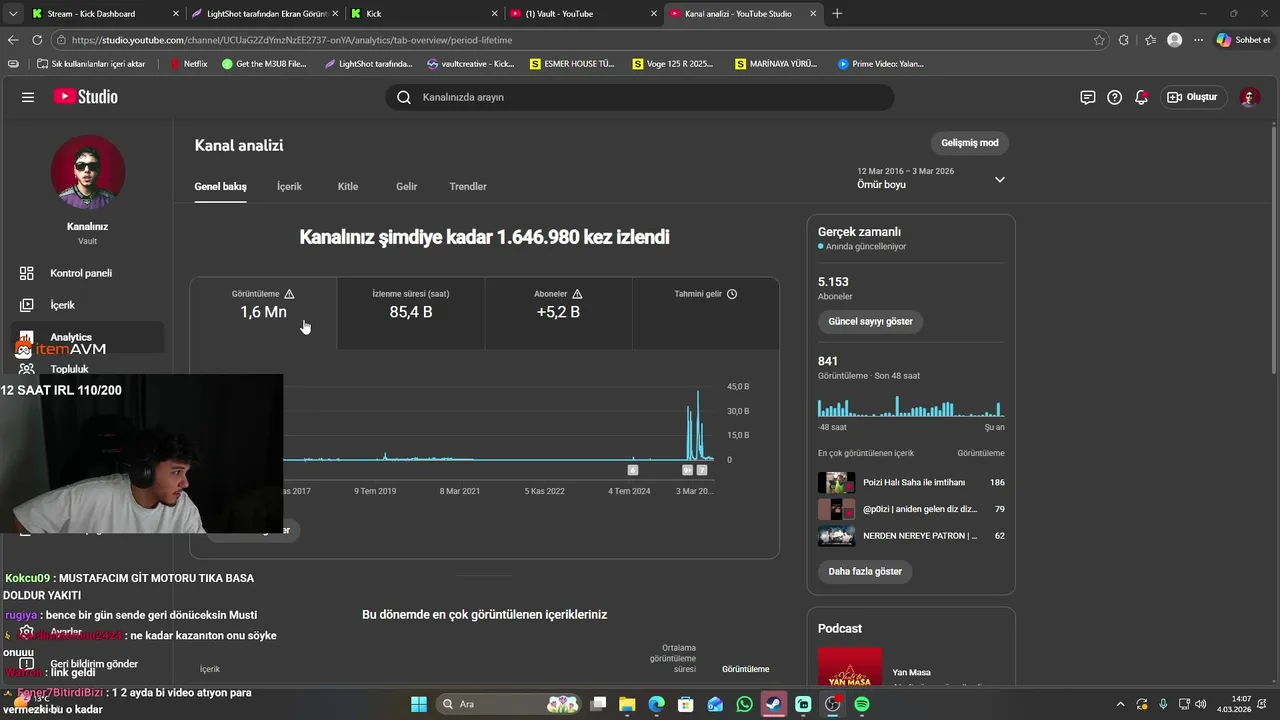Click the clock icon next to Tahmini gelir
This screenshot has width=1280, height=720.
click(732, 294)
